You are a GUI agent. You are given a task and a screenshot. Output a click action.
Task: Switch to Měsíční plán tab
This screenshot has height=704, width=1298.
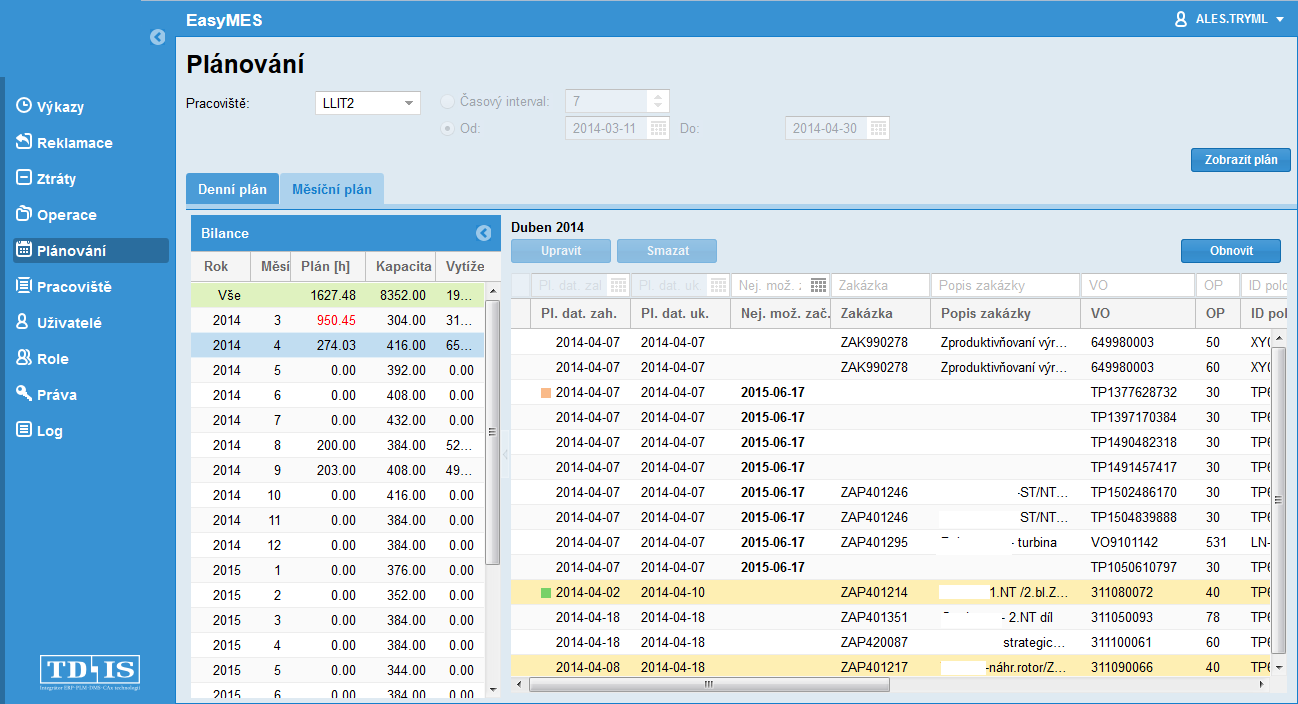click(331, 189)
